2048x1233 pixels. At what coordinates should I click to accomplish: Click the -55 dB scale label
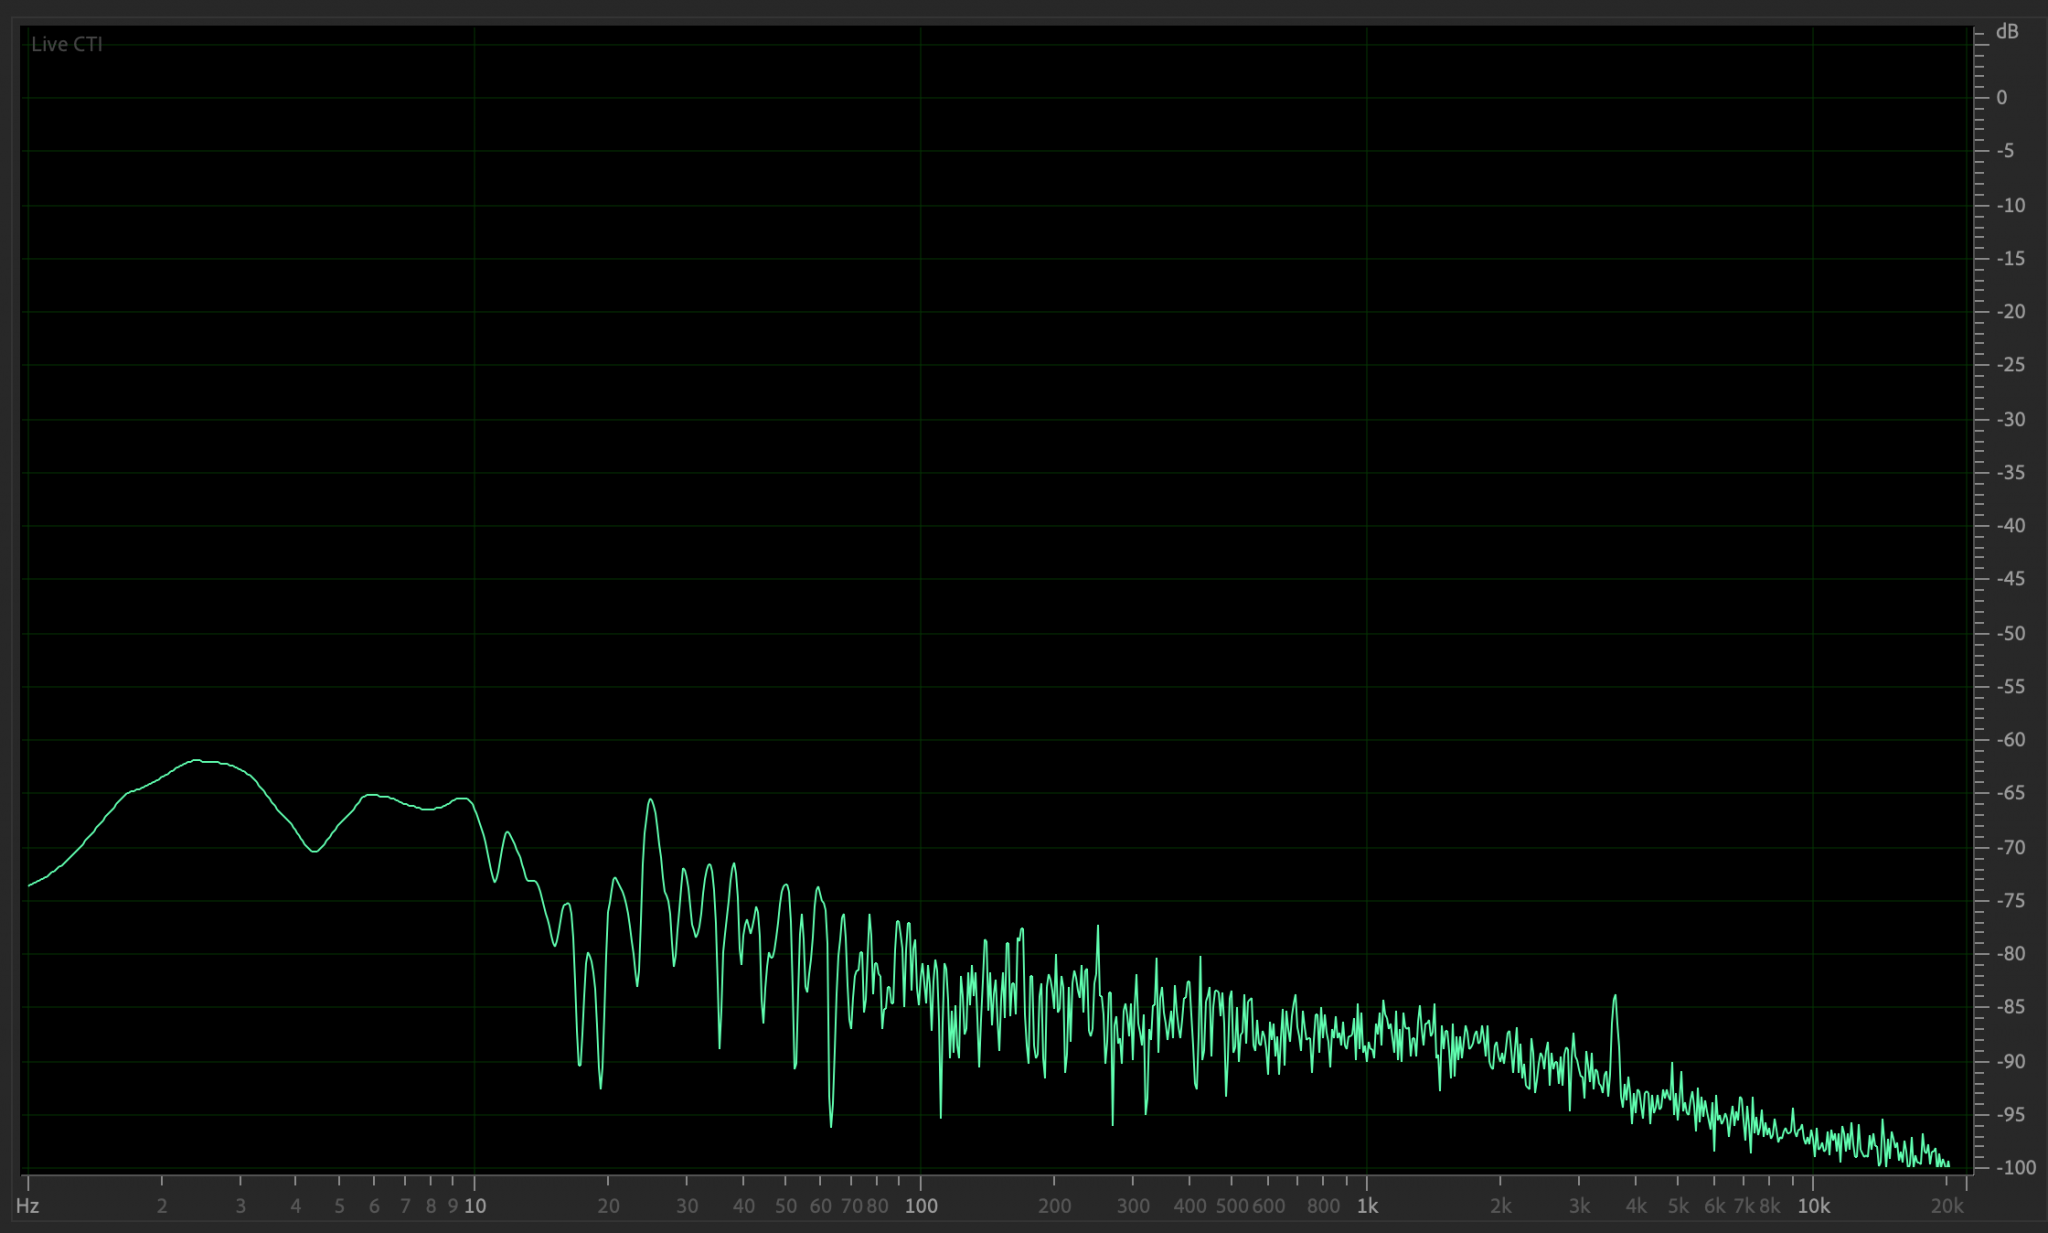pos(2010,686)
